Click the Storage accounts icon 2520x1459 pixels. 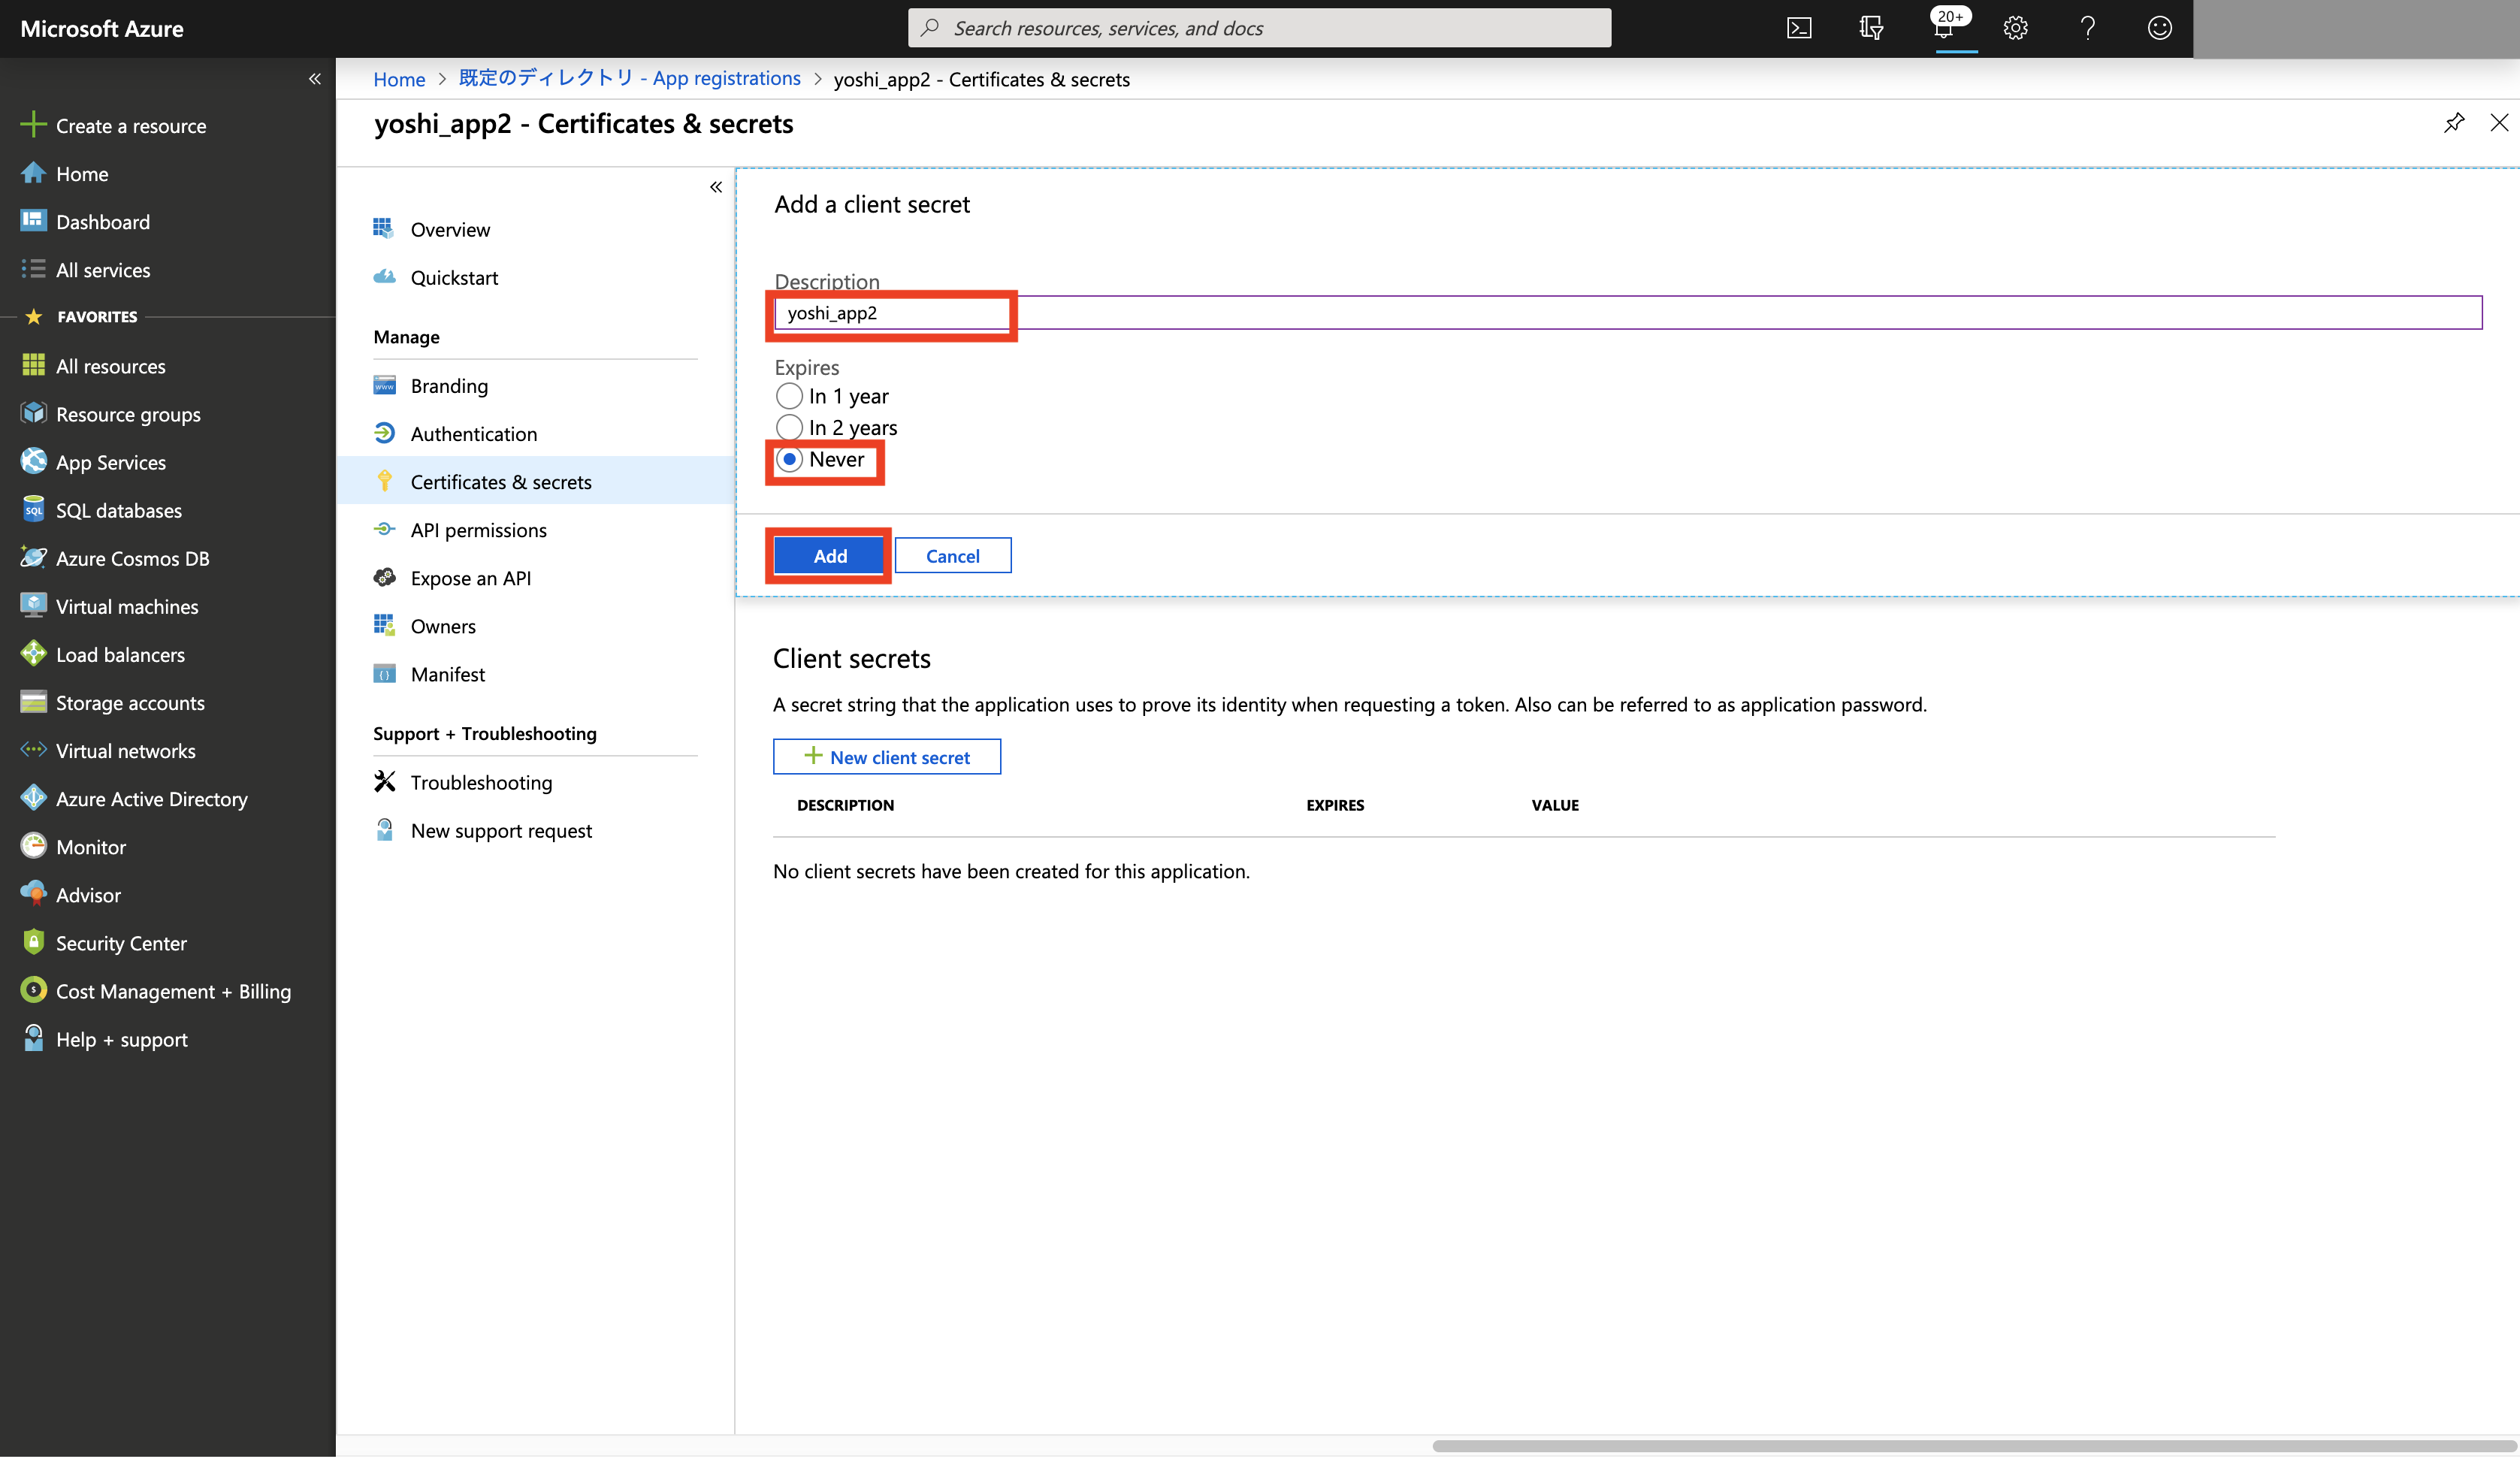point(33,702)
